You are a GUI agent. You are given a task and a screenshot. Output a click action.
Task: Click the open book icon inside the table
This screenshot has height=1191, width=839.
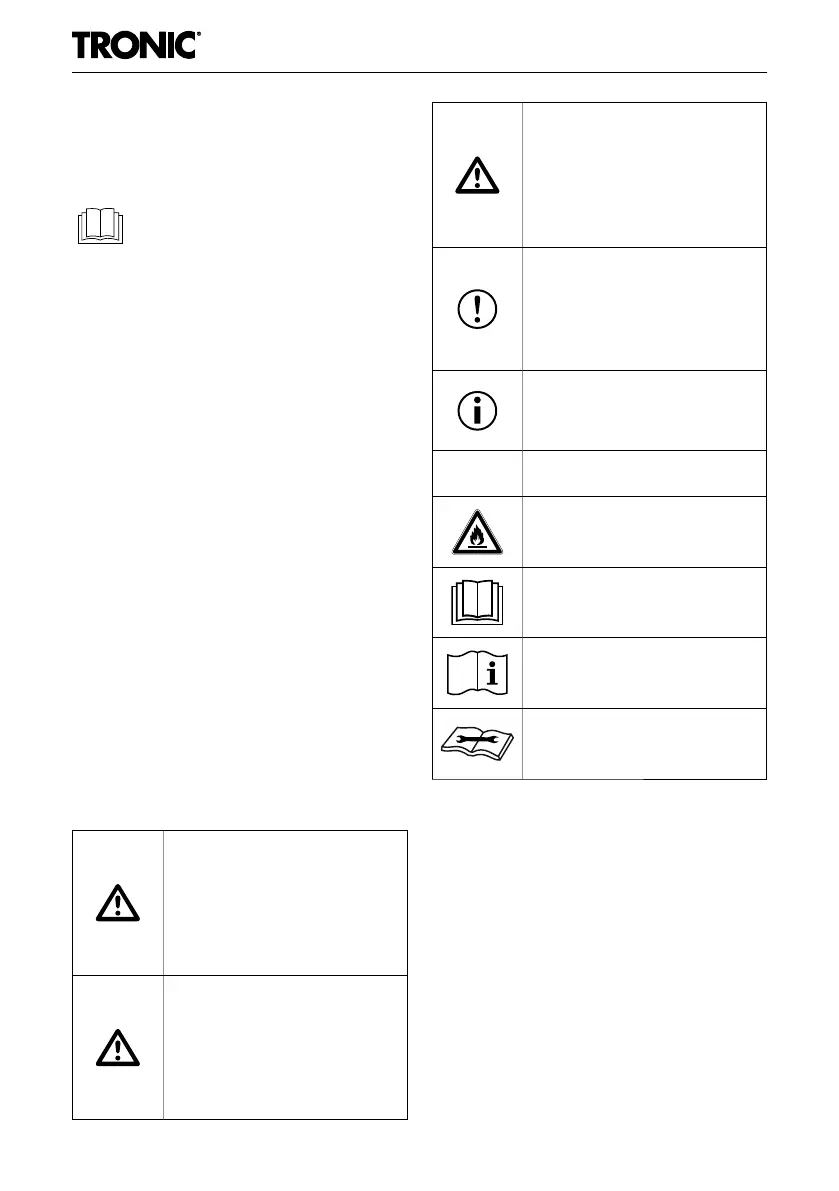(477, 602)
